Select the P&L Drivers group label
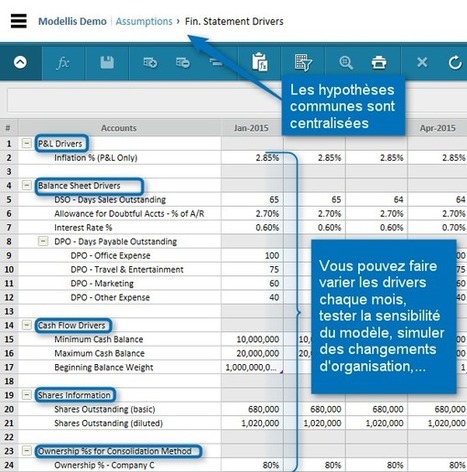 (60, 144)
